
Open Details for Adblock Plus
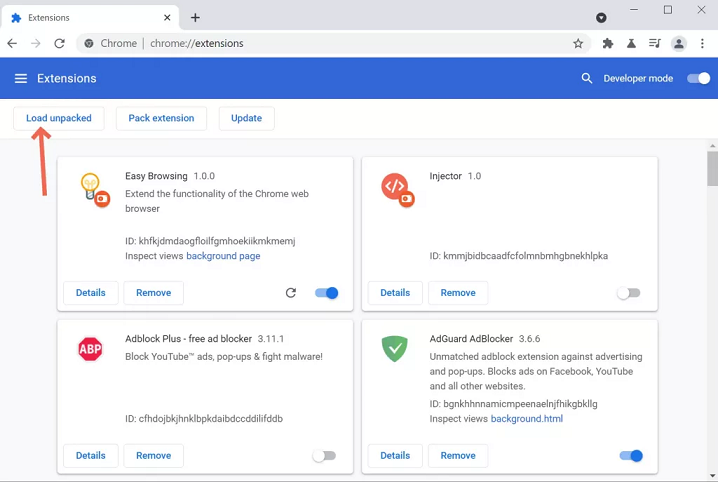pyautogui.click(x=91, y=456)
